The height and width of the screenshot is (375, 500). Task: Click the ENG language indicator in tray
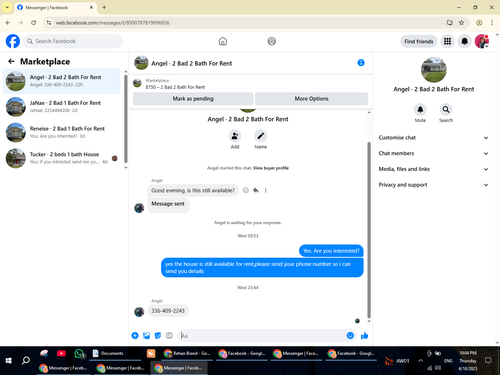click(x=448, y=361)
